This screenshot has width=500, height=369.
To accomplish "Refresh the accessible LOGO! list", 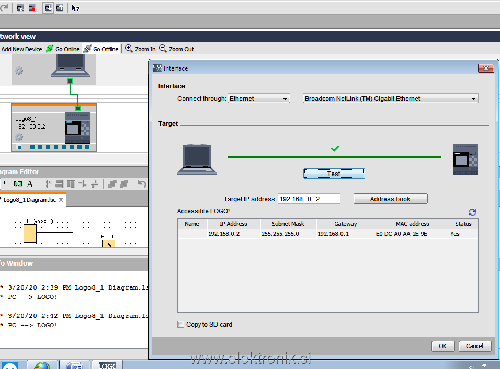I will click(x=472, y=212).
